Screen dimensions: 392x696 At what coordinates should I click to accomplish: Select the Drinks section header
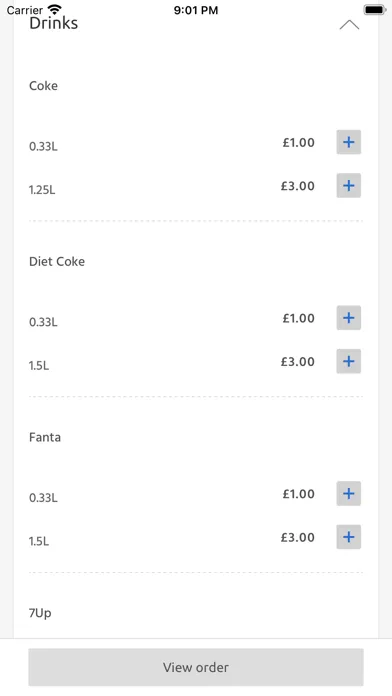pos(54,23)
